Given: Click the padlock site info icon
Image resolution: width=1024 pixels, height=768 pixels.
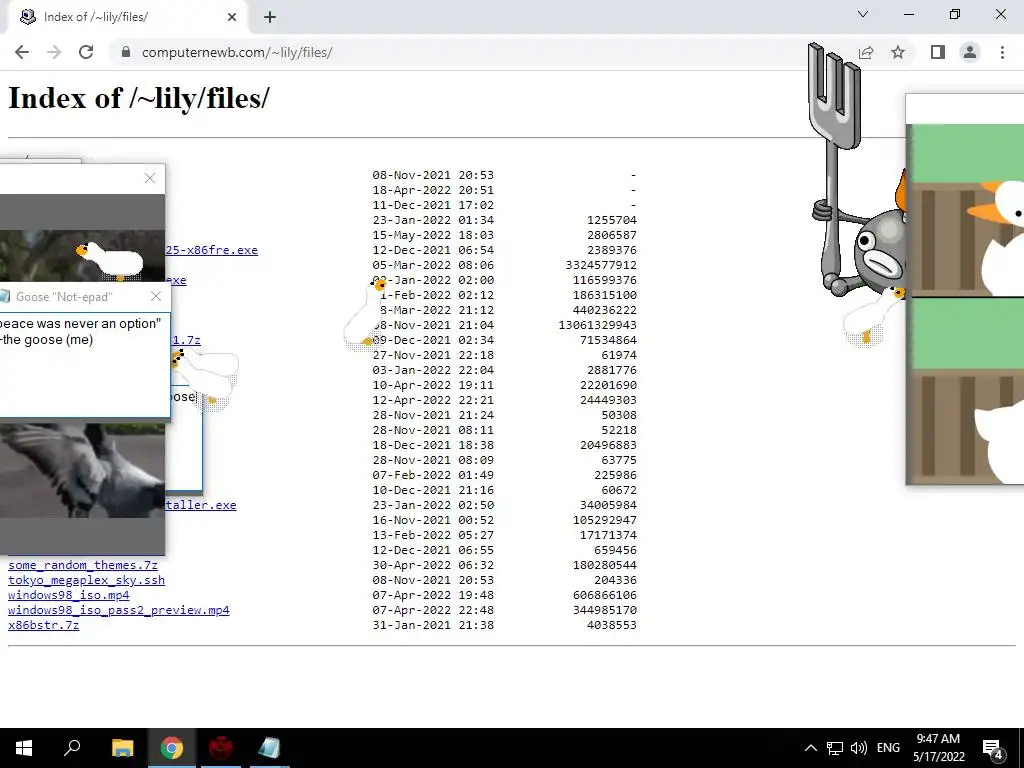Looking at the screenshot, I should click(x=126, y=52).
